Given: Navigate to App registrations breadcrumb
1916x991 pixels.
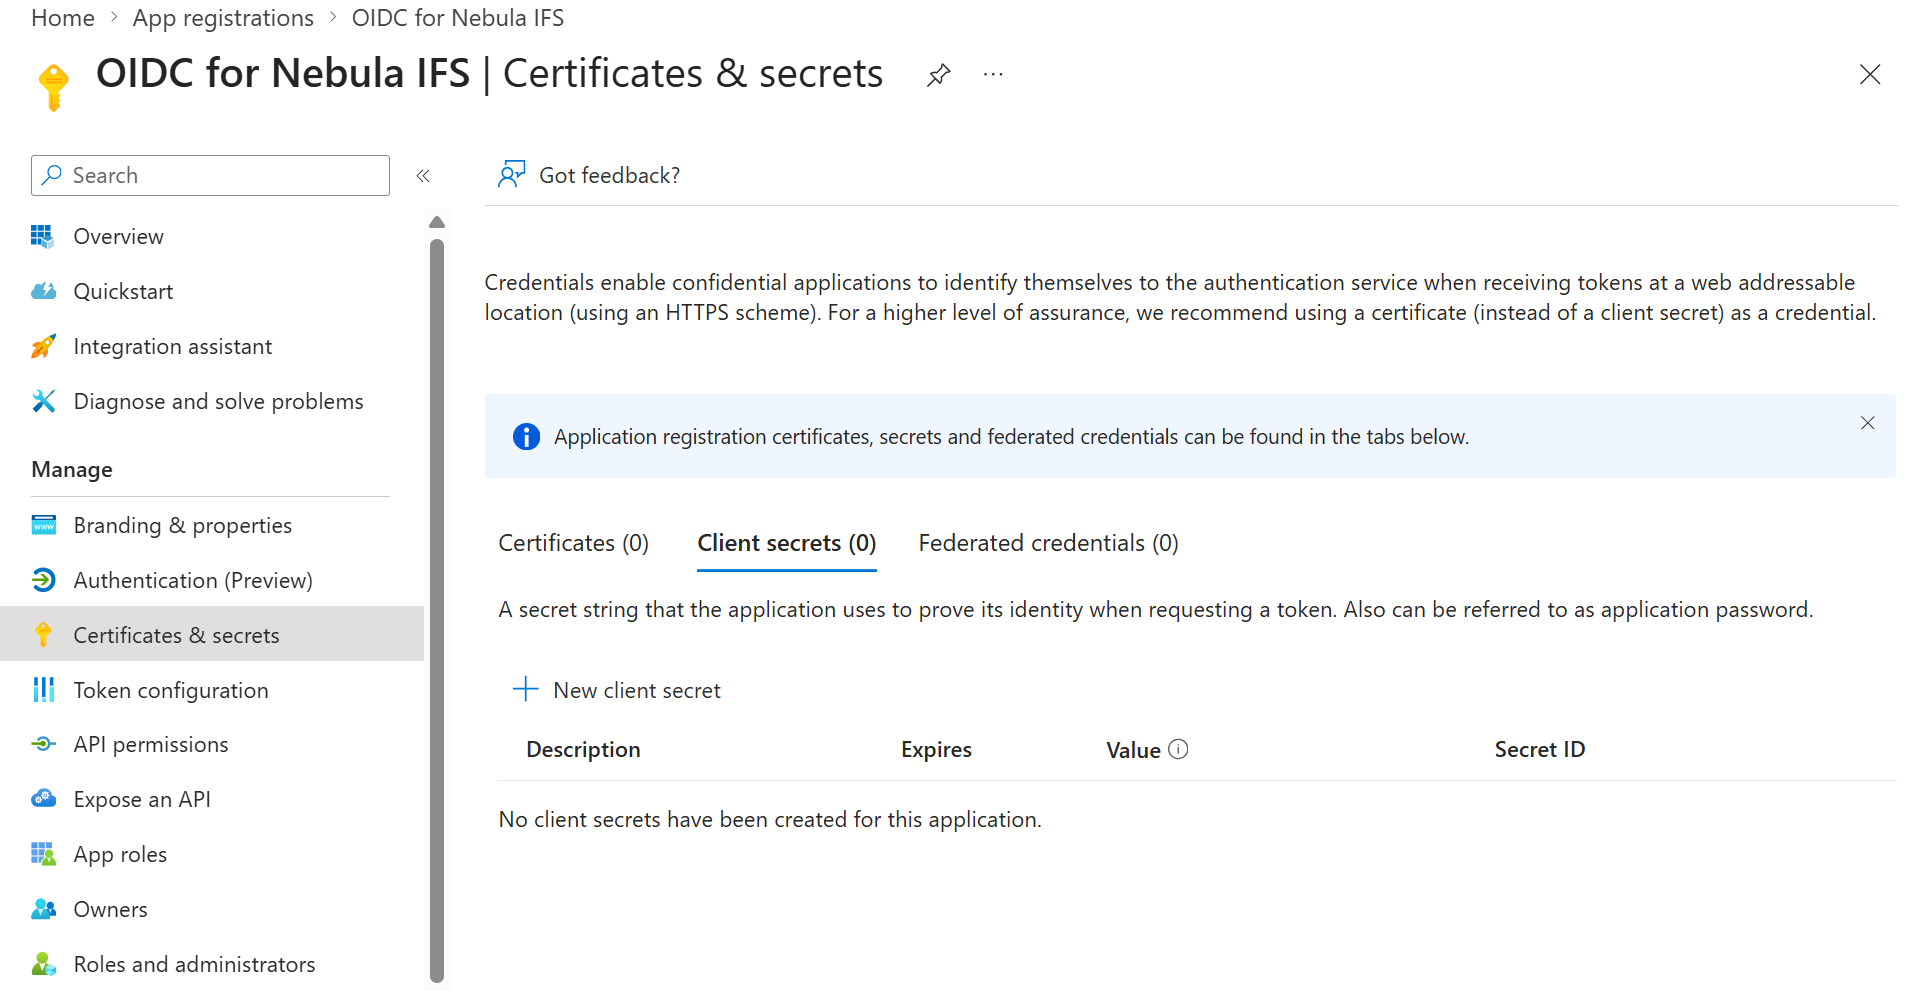Looking at the screenshot, I should tap(223, 18).
